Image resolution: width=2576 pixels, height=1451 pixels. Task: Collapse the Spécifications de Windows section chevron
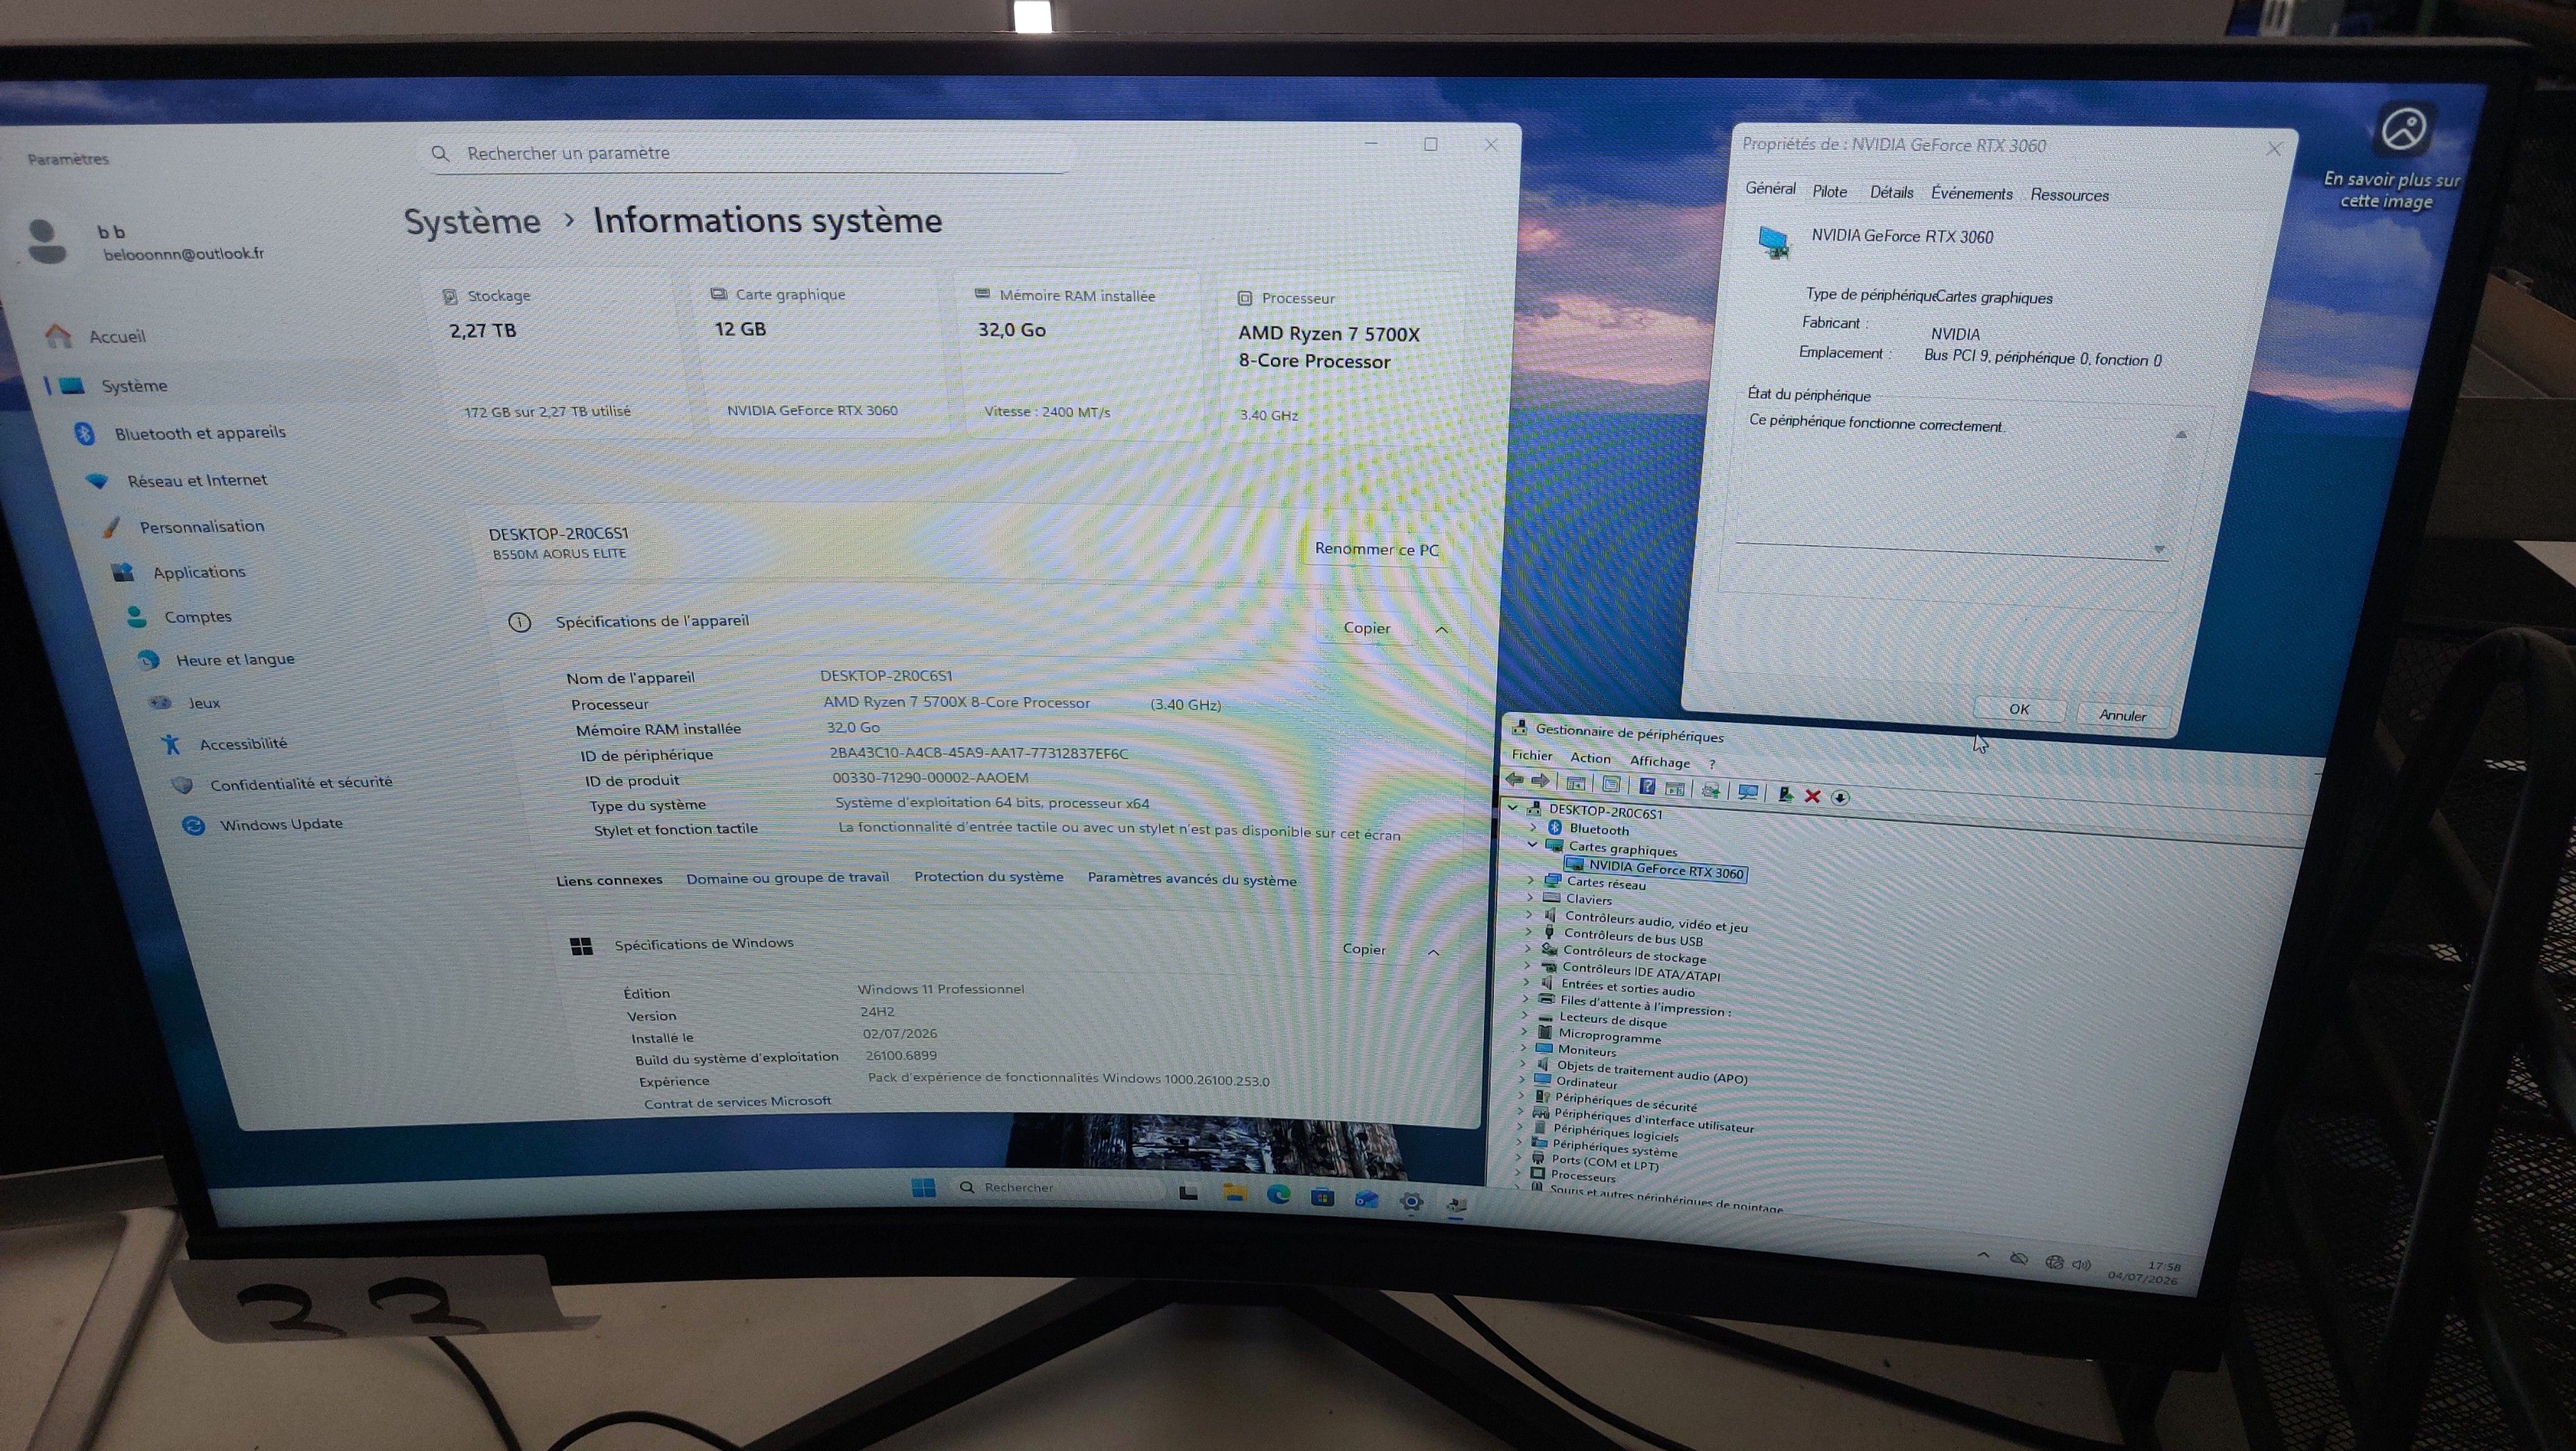[1434, 952]
